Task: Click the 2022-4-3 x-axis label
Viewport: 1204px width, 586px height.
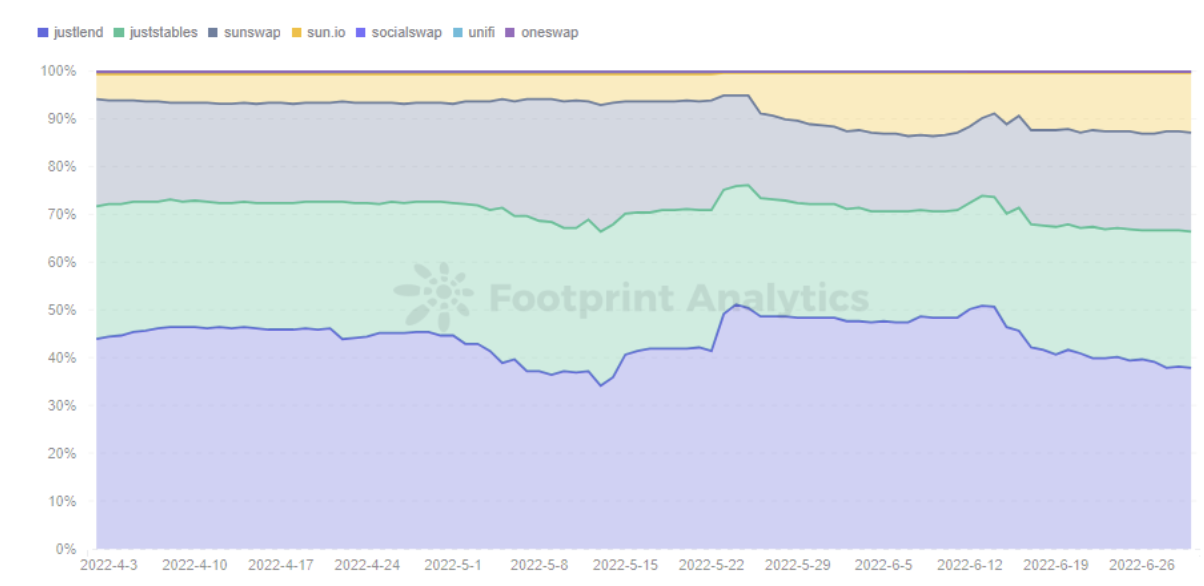Action: point(112,564)
